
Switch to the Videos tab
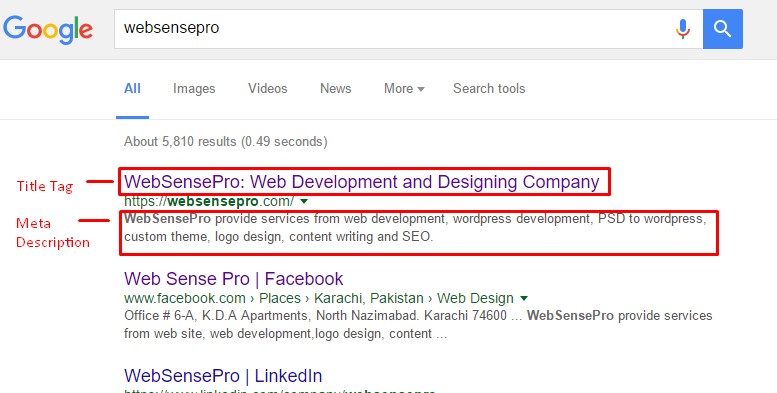click(x=268, y=89)
